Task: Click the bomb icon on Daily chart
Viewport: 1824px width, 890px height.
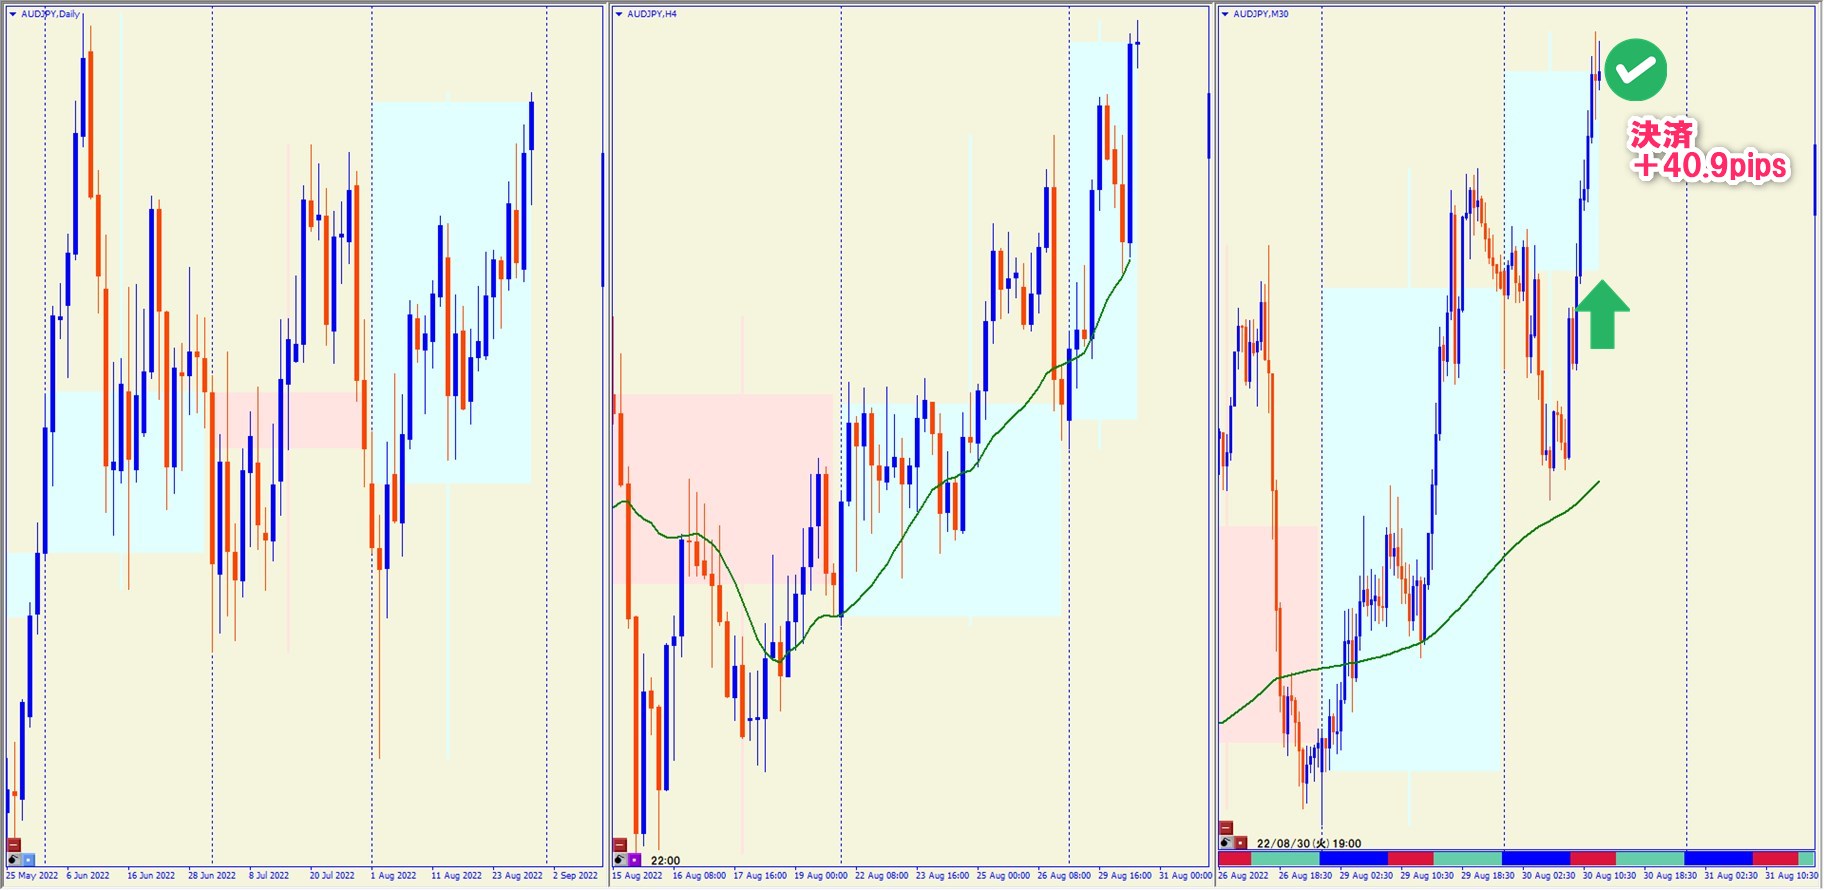Action: point(14,859)
